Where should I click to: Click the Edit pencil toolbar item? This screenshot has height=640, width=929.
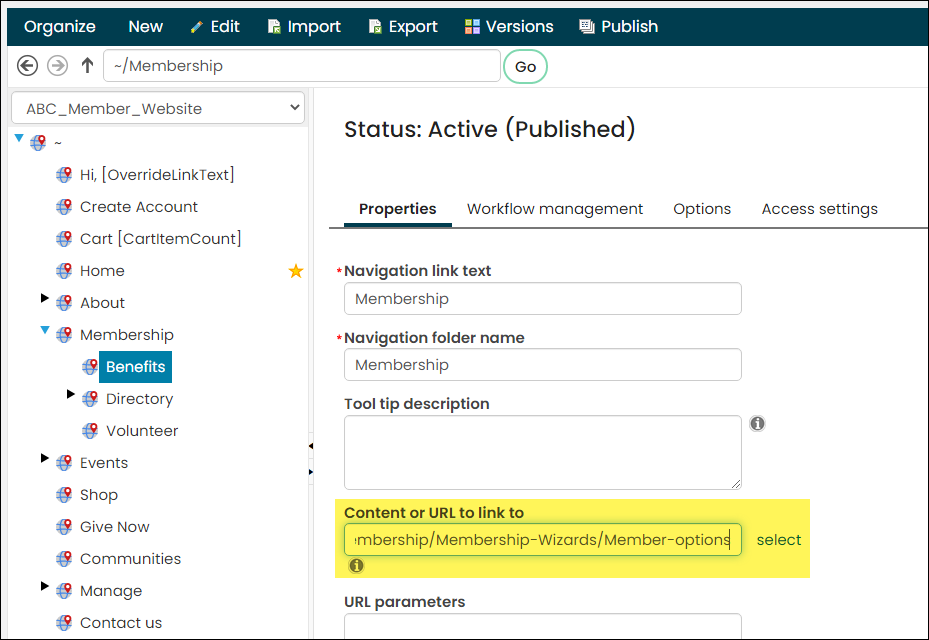tap(215, 27)
